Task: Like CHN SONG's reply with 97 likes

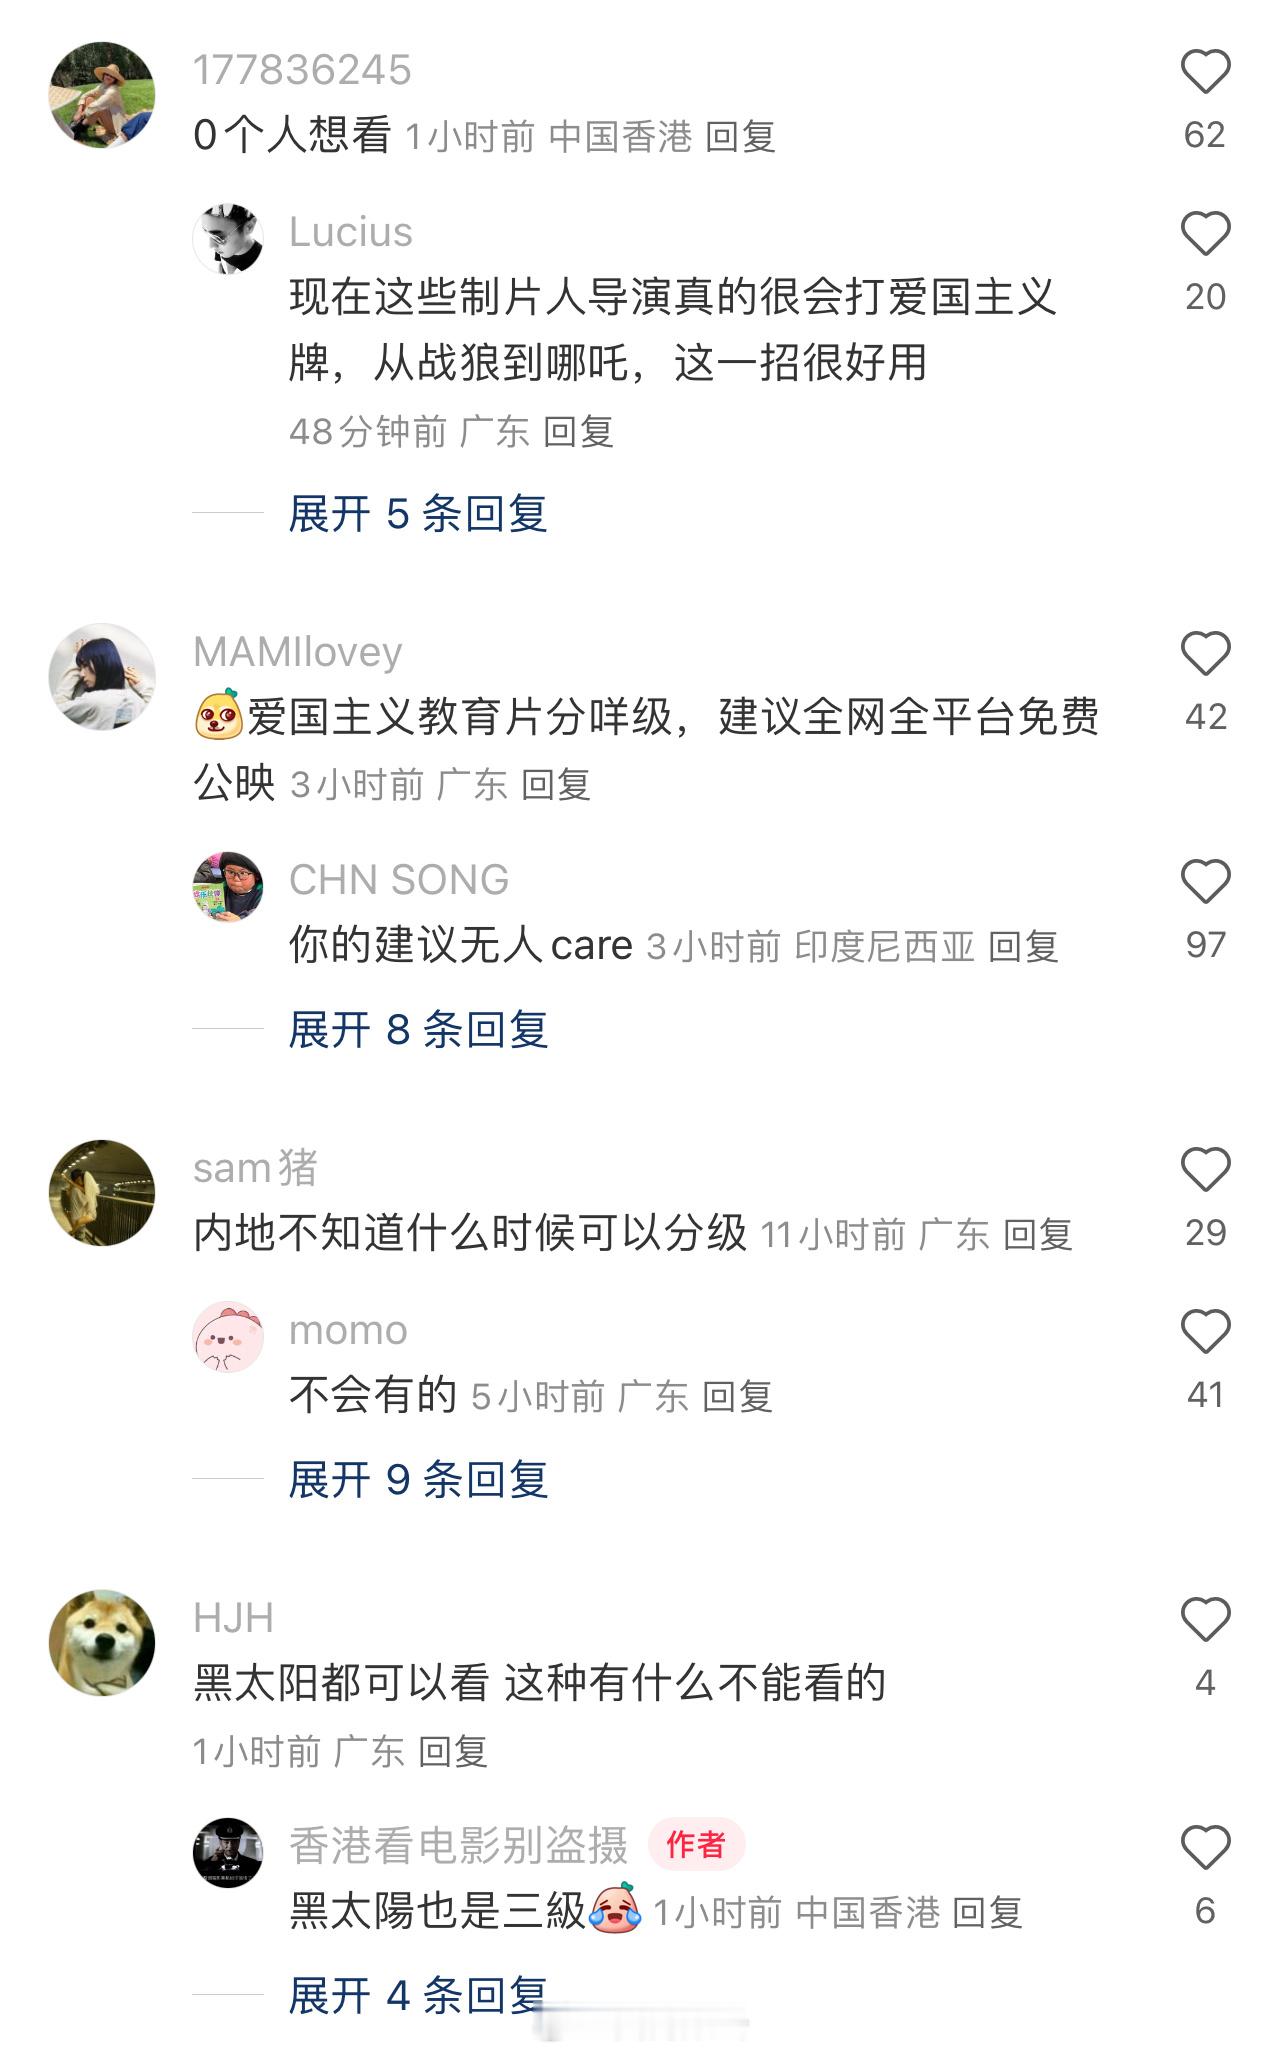Action: (1205, 882)
